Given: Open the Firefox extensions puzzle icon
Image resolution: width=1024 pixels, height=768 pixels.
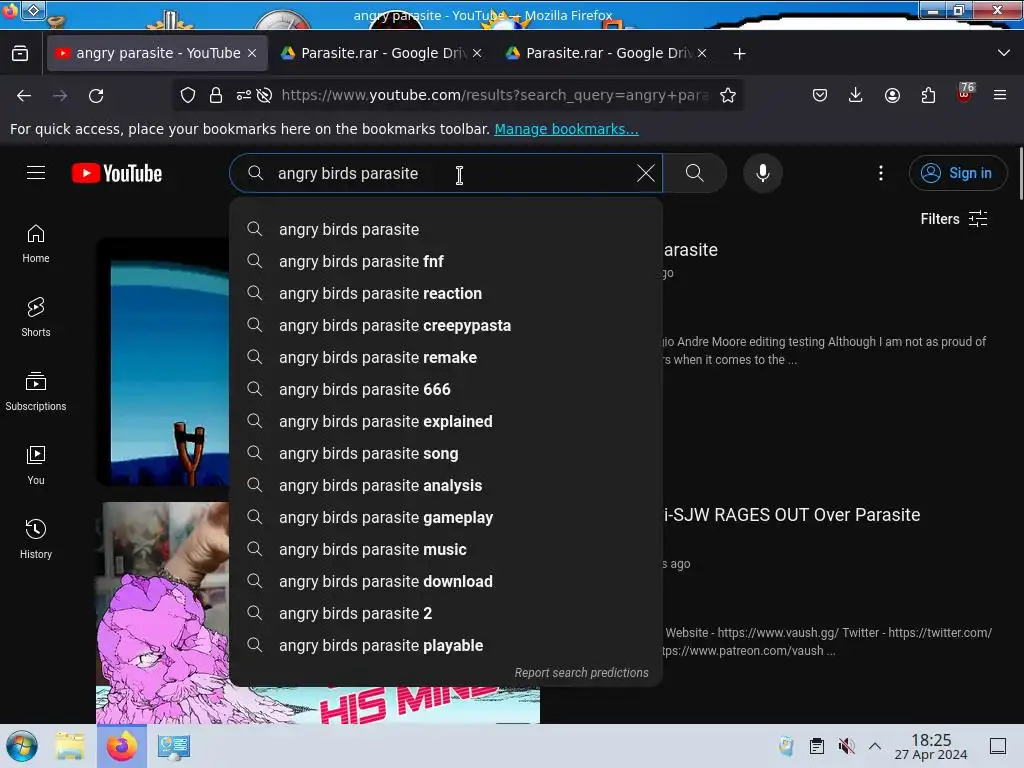Looking at the screenshot, I should (x=928, y=95).
